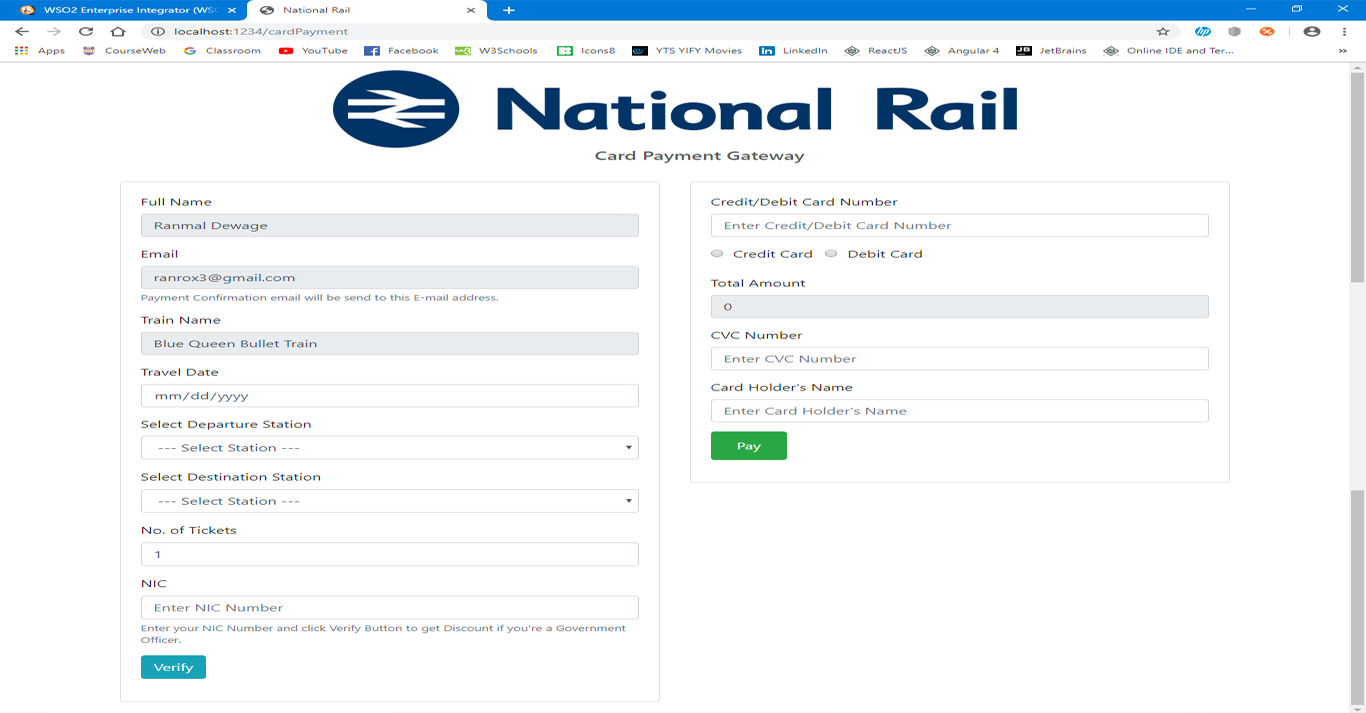Click the Email field showing ranrox3@gmail.com
This screenshot has width=1366, height=713.
pos(390,278)
